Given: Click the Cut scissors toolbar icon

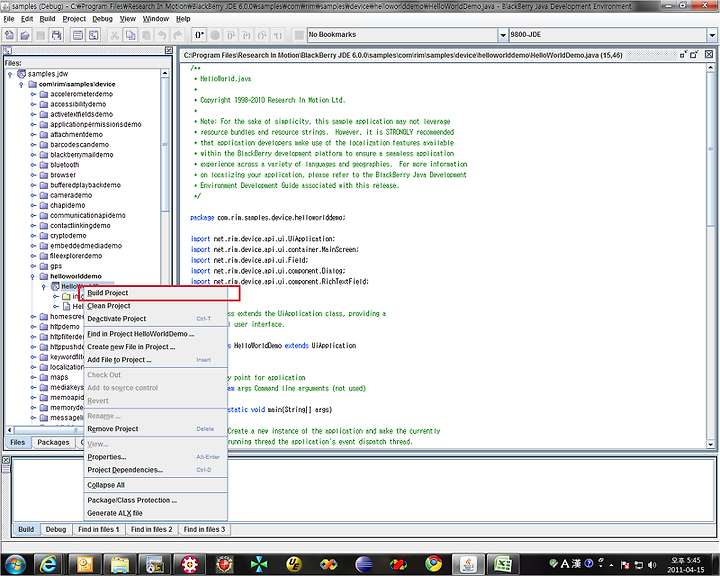Looking at the screenshot, I should (115, 35).
